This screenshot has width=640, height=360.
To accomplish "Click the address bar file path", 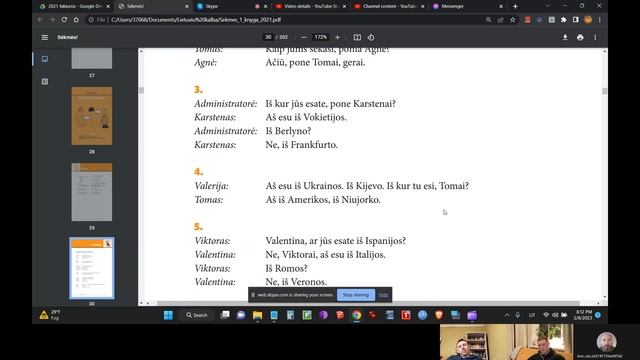I will click(196, 20).
